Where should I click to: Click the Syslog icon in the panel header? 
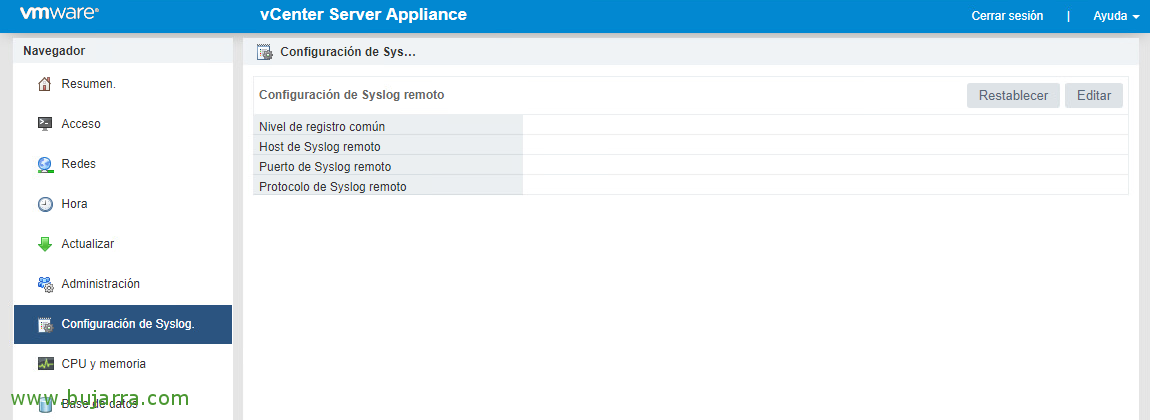click(x=265, y=52)
